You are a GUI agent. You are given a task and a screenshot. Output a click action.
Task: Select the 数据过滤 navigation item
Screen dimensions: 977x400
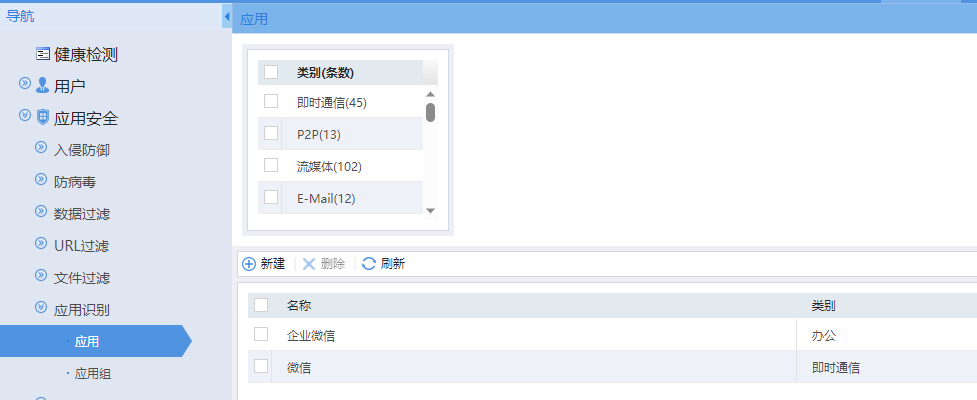(x=82, y=214)
